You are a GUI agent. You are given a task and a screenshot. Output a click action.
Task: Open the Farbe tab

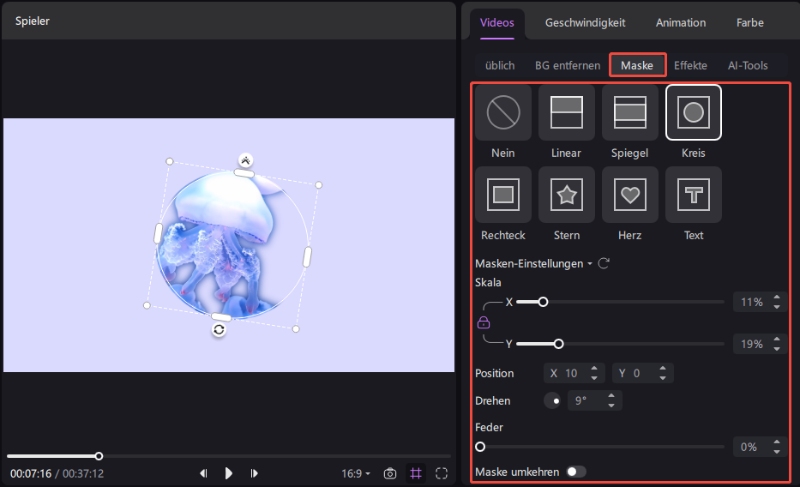click(749, 22)
